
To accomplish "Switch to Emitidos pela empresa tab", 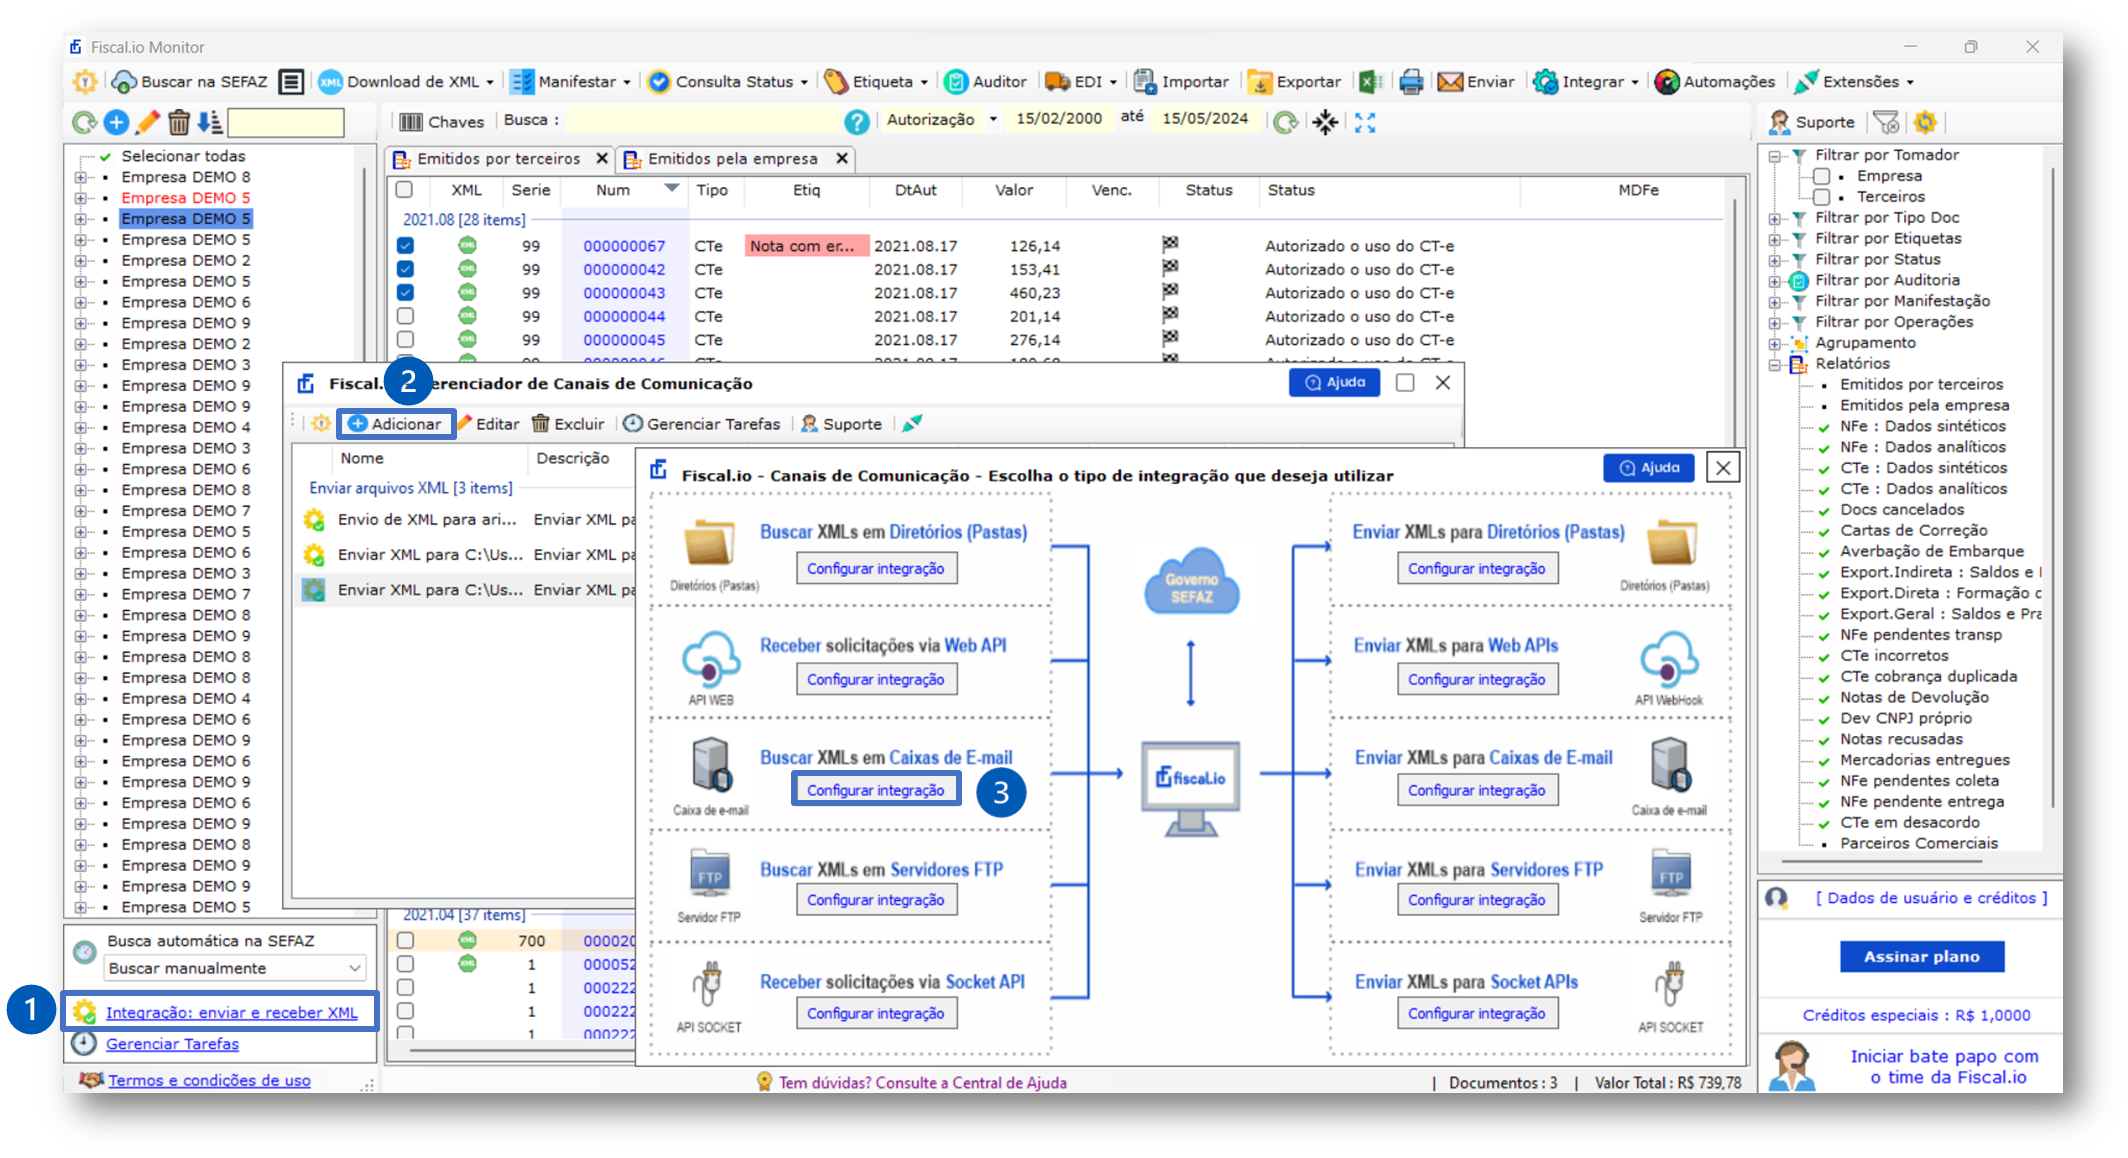I will point(732,159).
